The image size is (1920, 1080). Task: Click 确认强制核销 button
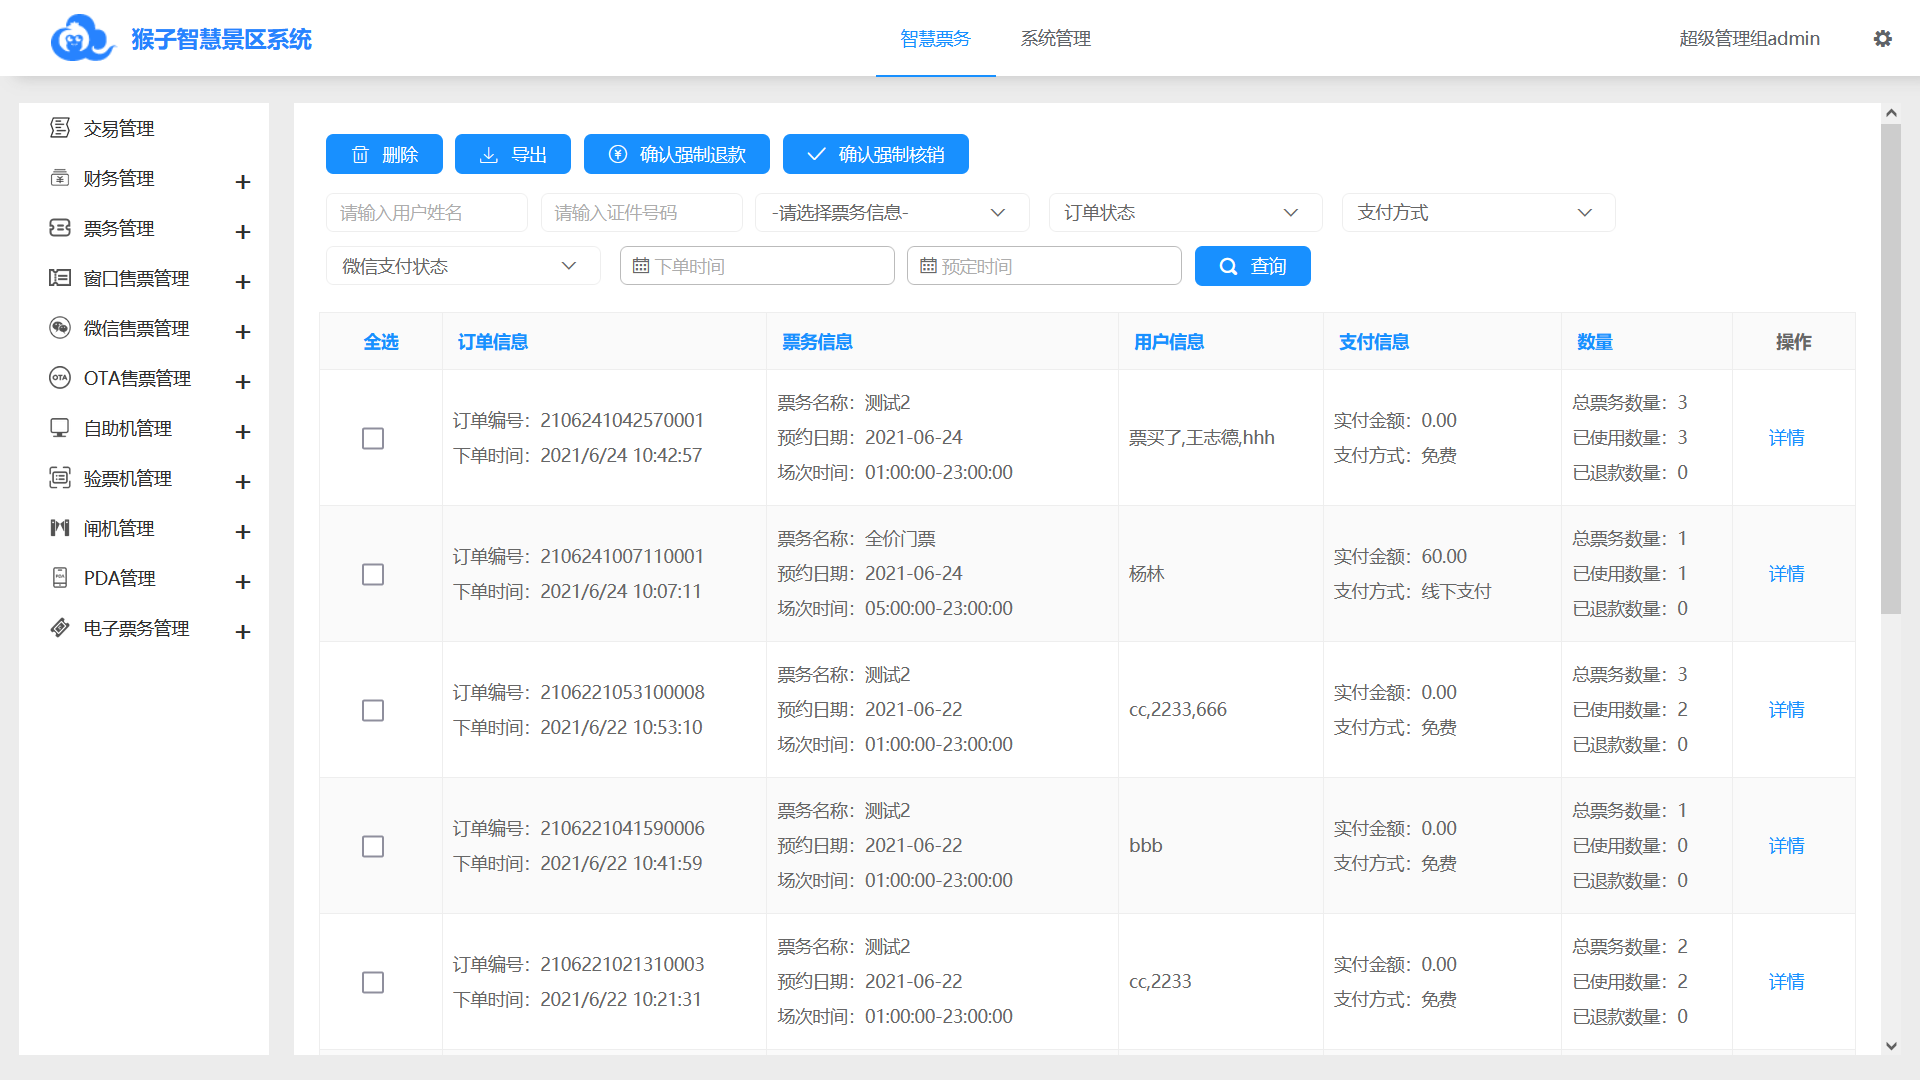[876, 154]
